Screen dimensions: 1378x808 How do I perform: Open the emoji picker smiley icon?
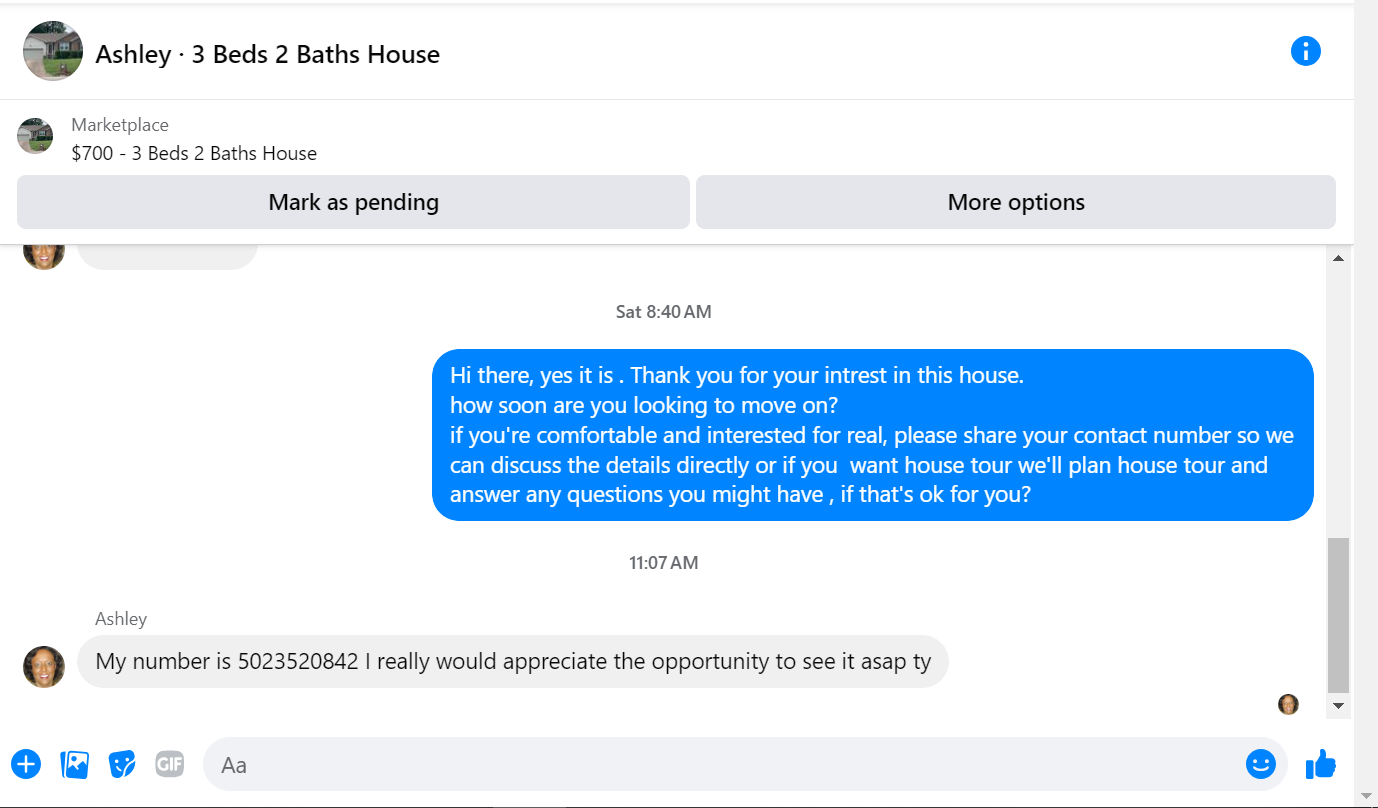point(1261,765)
